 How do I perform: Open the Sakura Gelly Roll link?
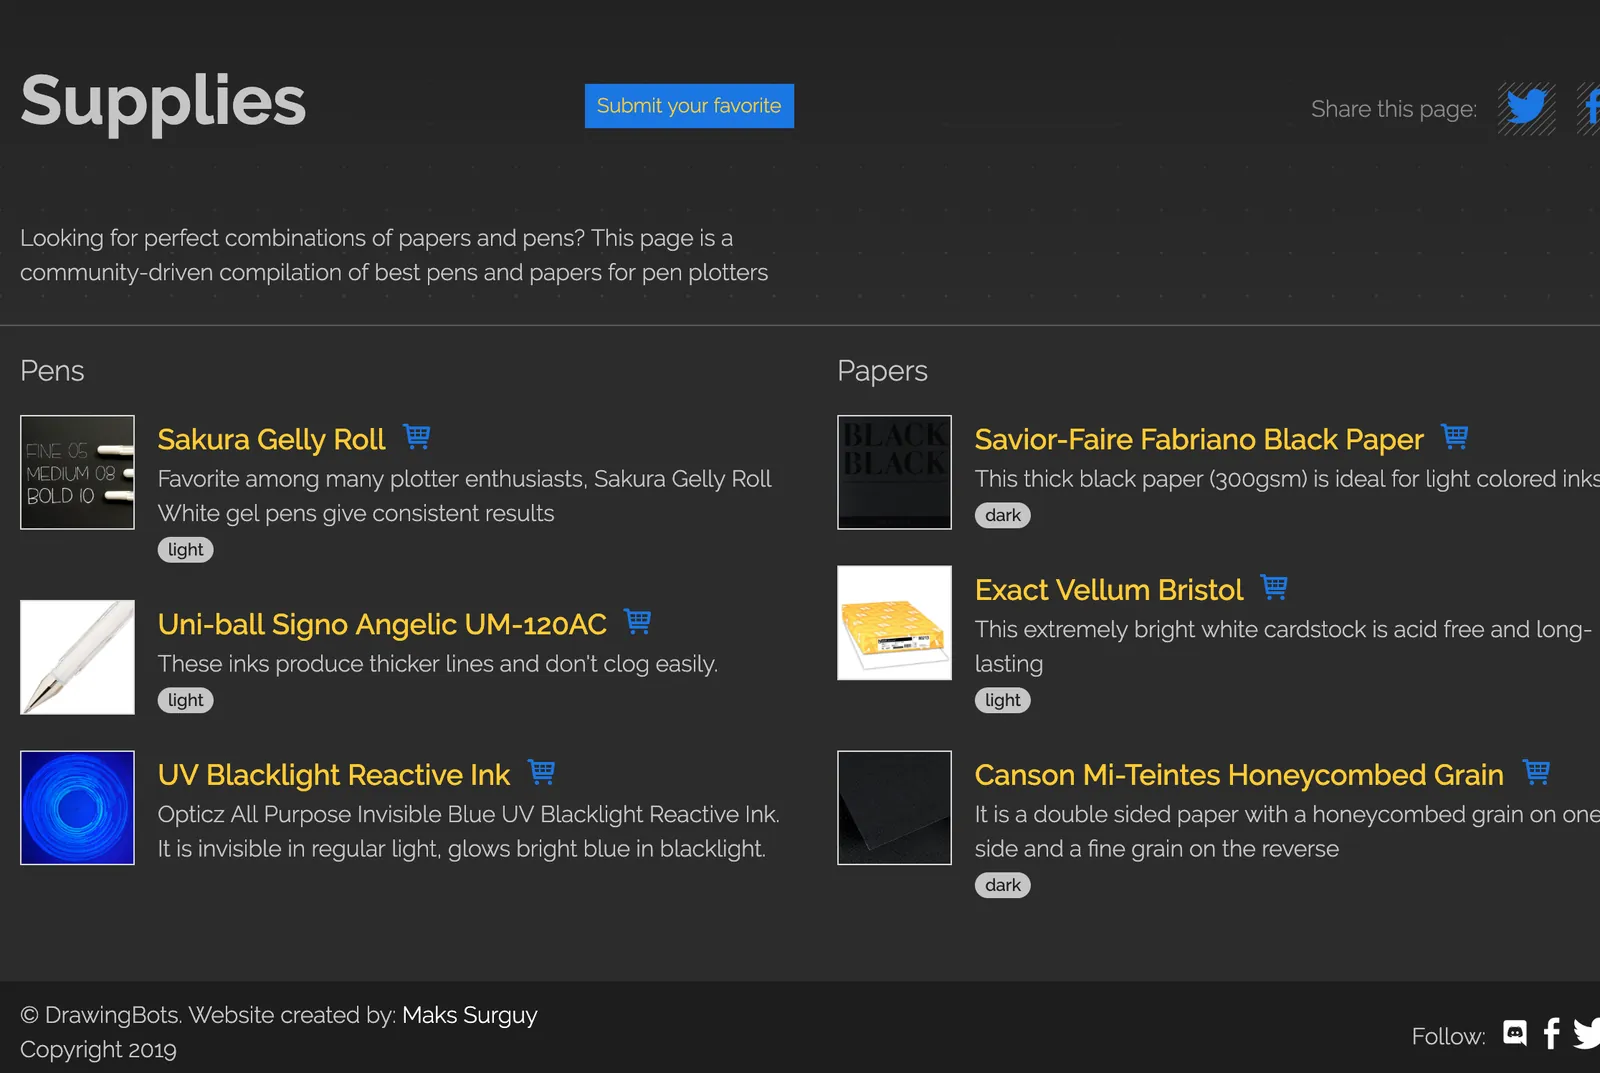click(271, 439)
